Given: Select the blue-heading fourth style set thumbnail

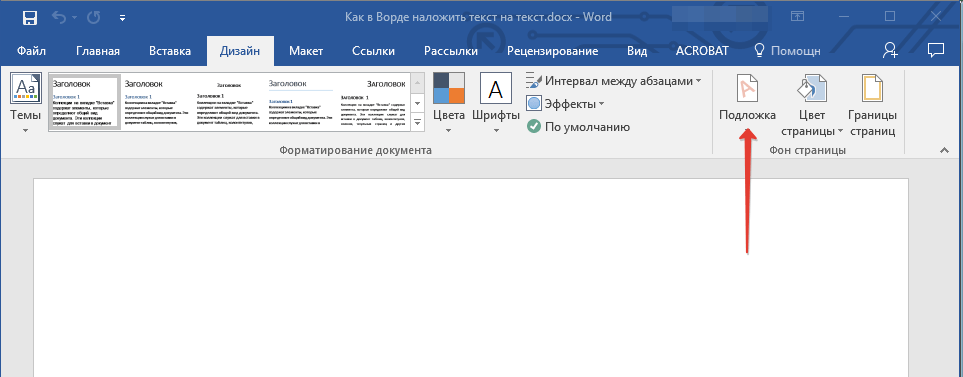Looking at the screenshot, I should tap(300, 102).
